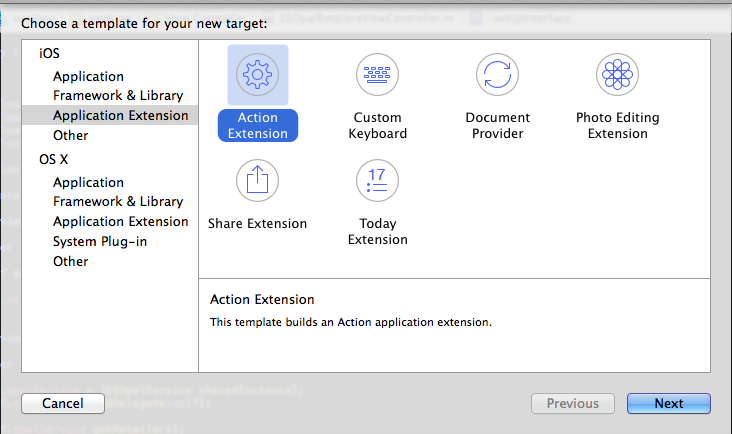Open iOS Application category
732x434 pixels.
(89, 76)
